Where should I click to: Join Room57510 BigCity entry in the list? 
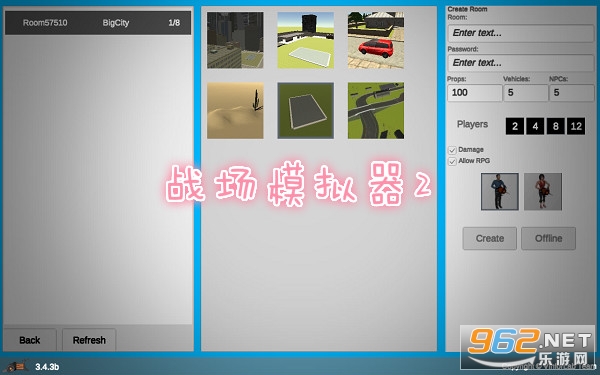pyautogui.click(x=98, y=23)
